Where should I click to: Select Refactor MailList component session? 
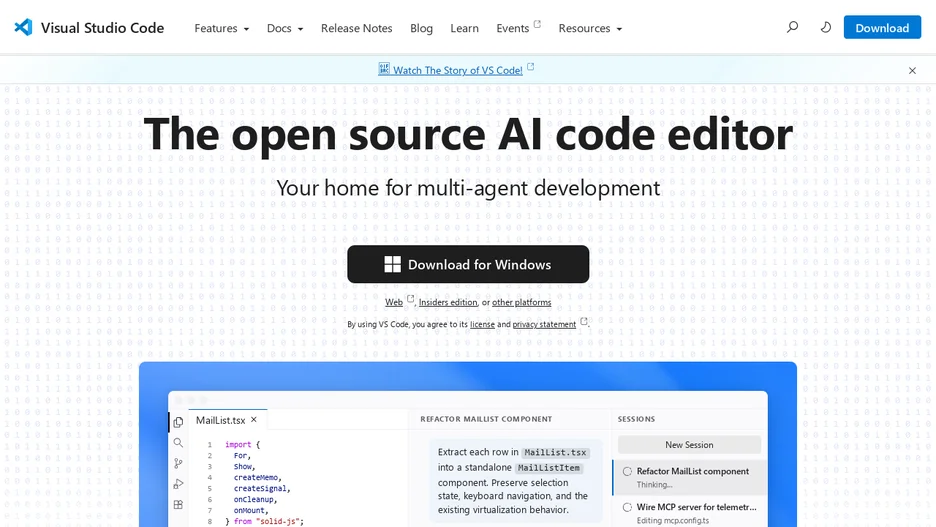click(689, 477)
